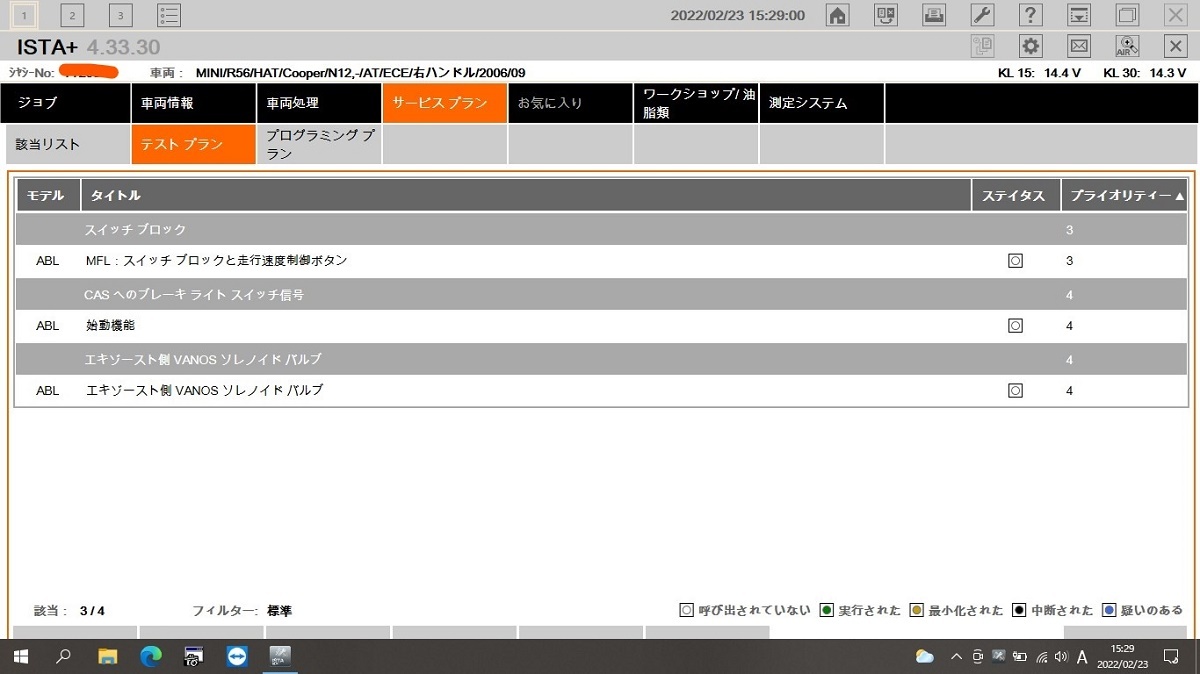Launch Microsoft Edge from taskbar

(x=151, y=657)
